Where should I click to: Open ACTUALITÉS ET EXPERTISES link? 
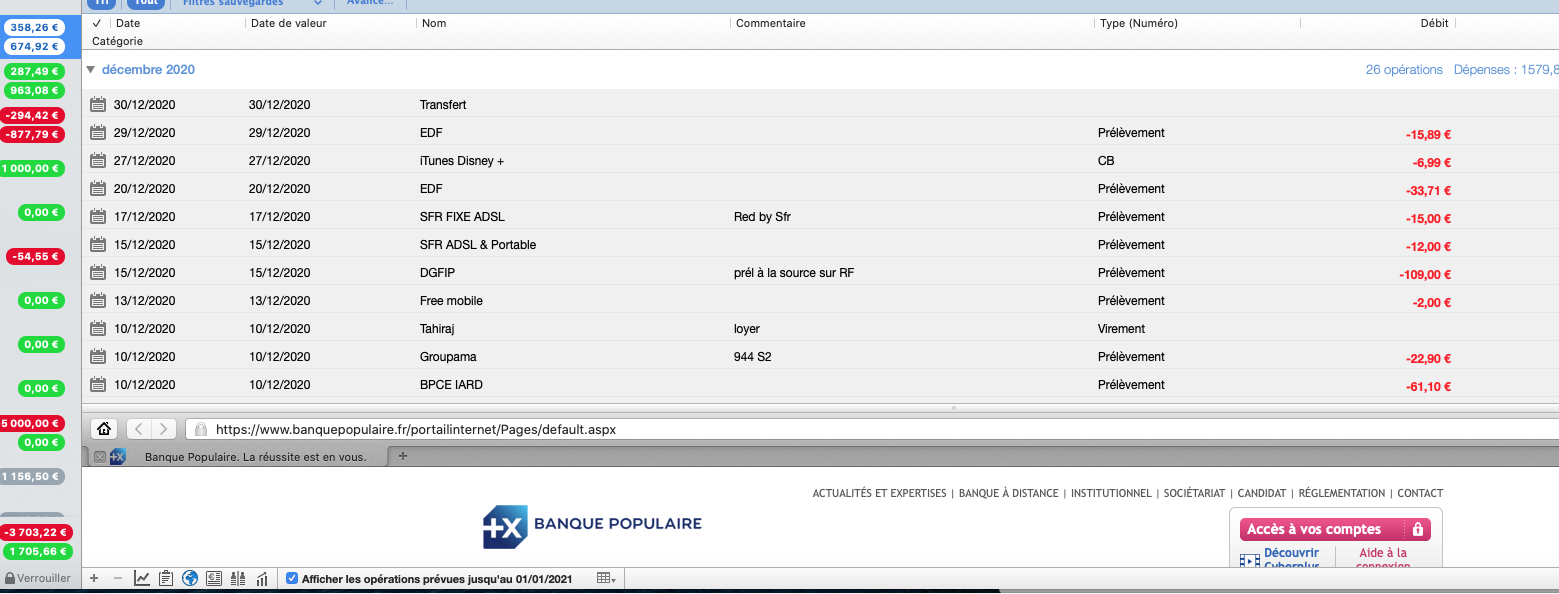[879, 493]
